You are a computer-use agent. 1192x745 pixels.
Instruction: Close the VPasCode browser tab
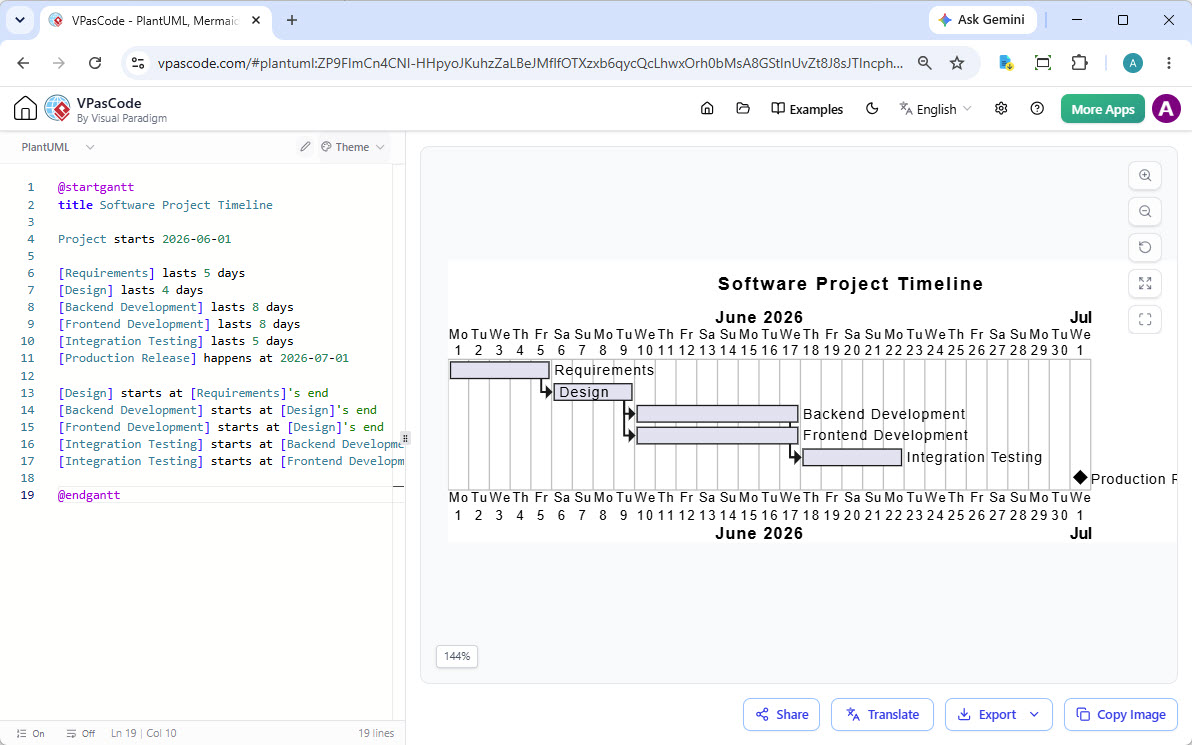pos(257,21)
